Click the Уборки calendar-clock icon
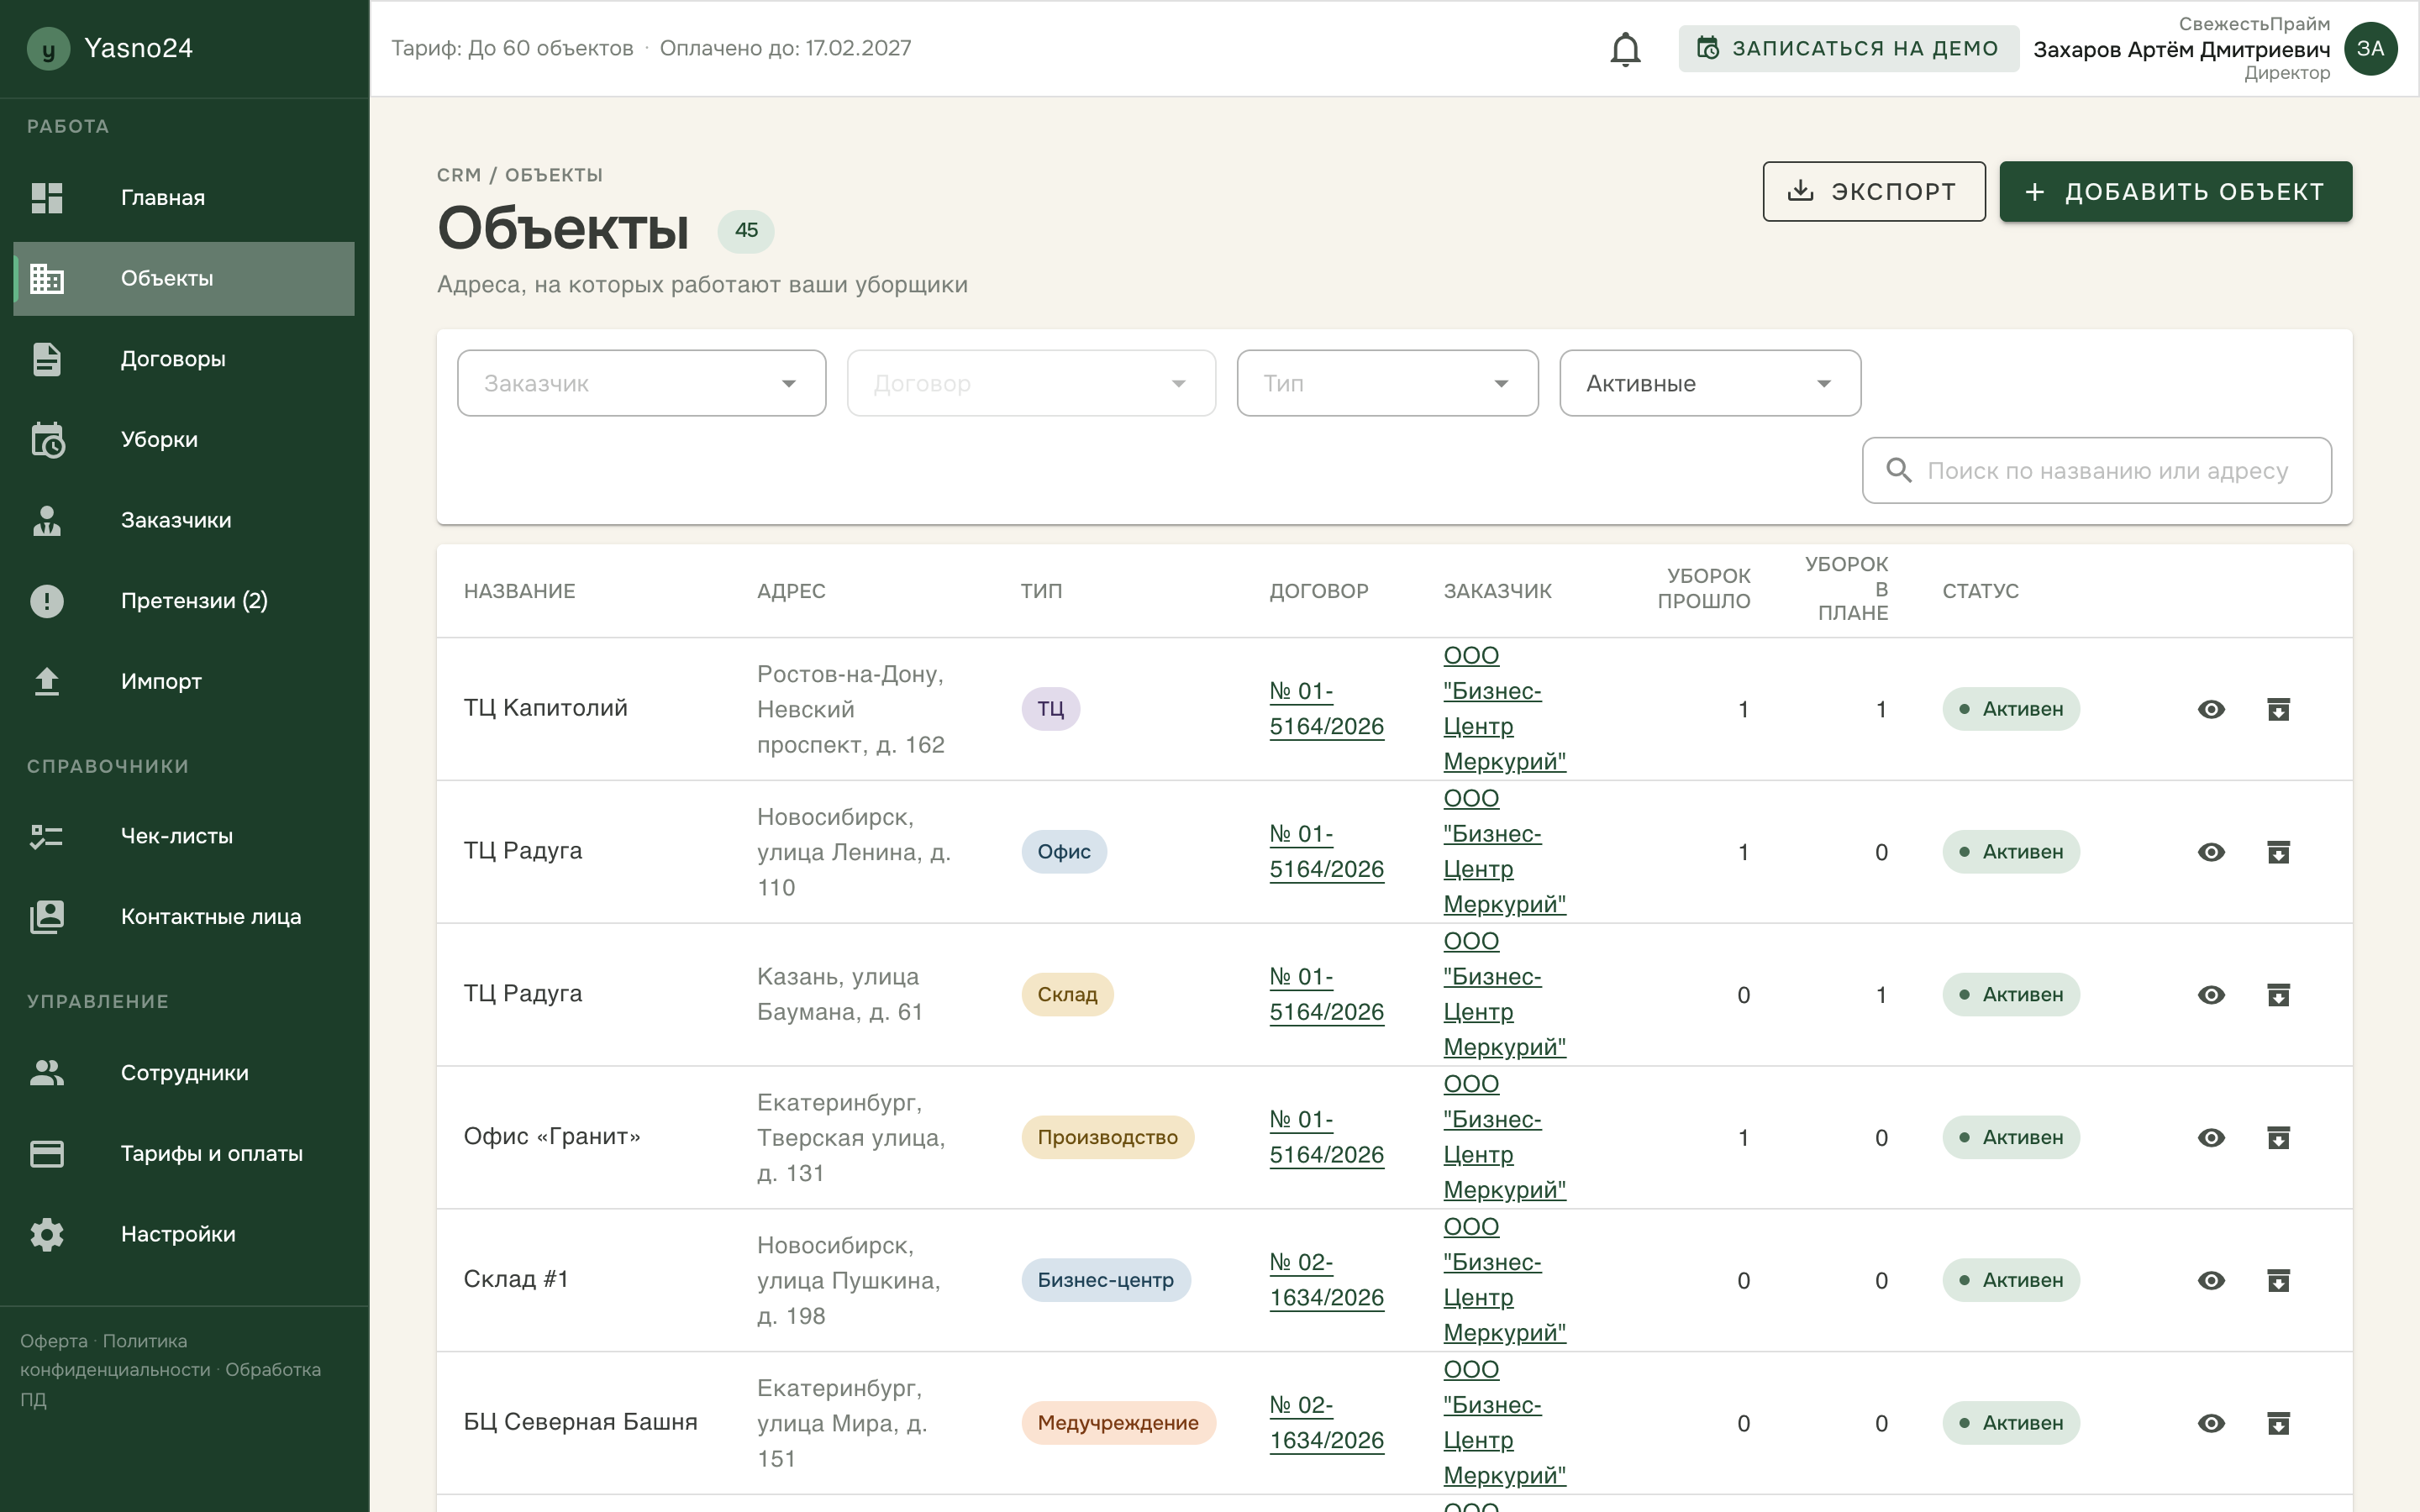This screenshot has width=2420, height=1512. click(x=47, y=440)
